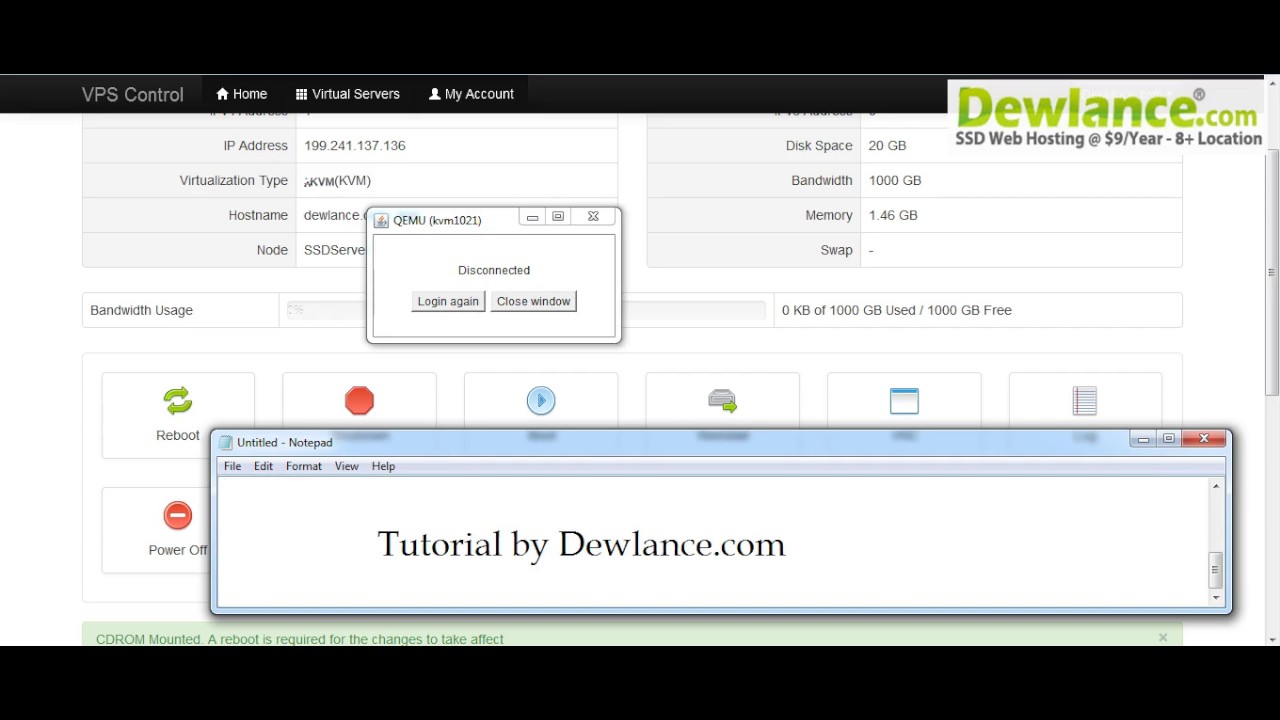Open the Format menu in Notepad
The image size is (1280, 720).
(x=304, y=466)
